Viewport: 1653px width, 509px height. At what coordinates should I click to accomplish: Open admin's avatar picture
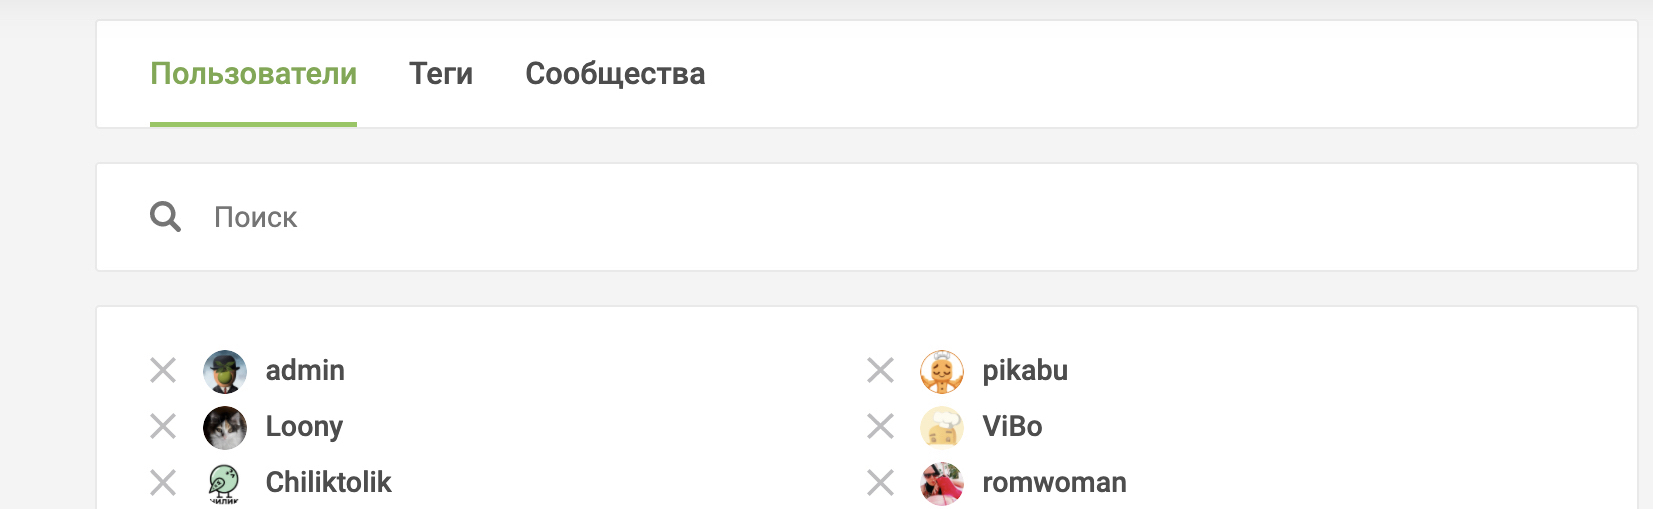(225, 372)
